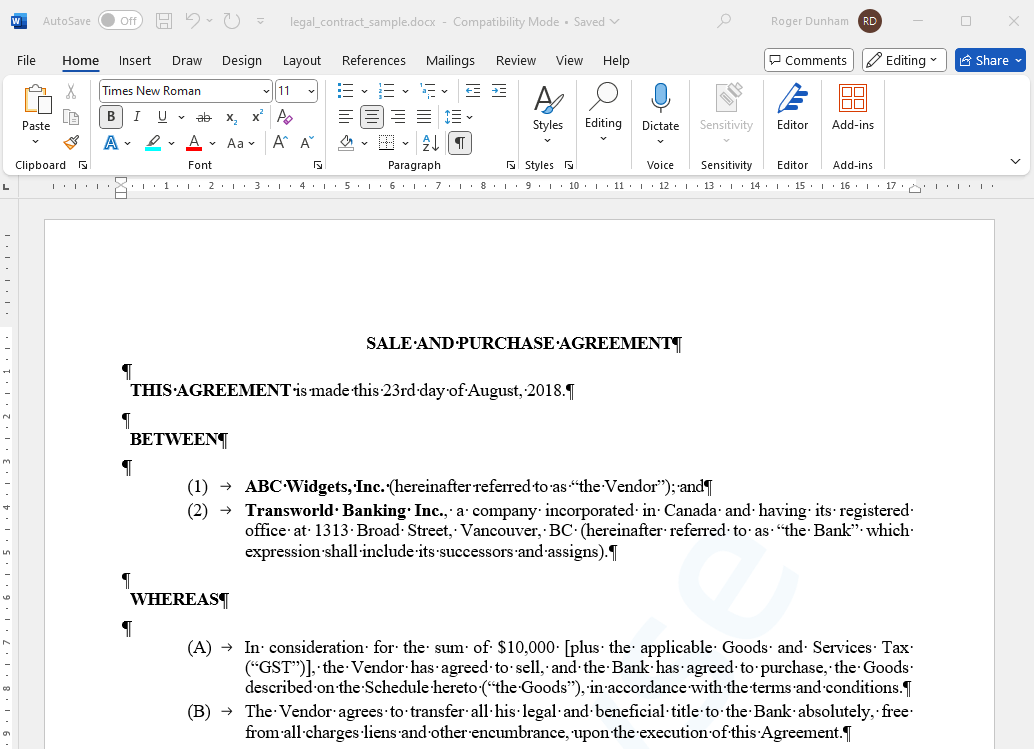Viewport: 1034px width, 749px height.
Task: Open the Add-ins gallery
Action: point(853,107)
